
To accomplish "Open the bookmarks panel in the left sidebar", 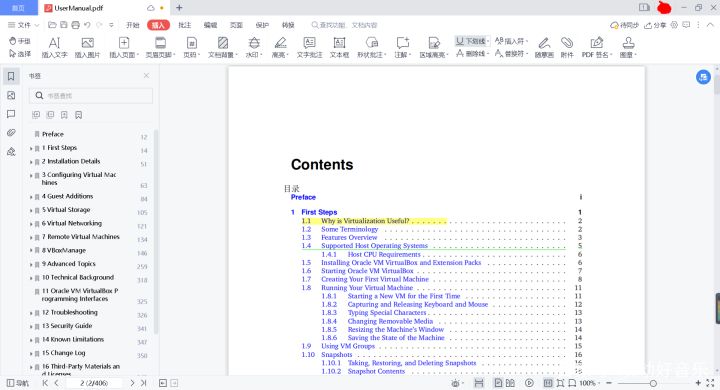I will pos(11,76).
